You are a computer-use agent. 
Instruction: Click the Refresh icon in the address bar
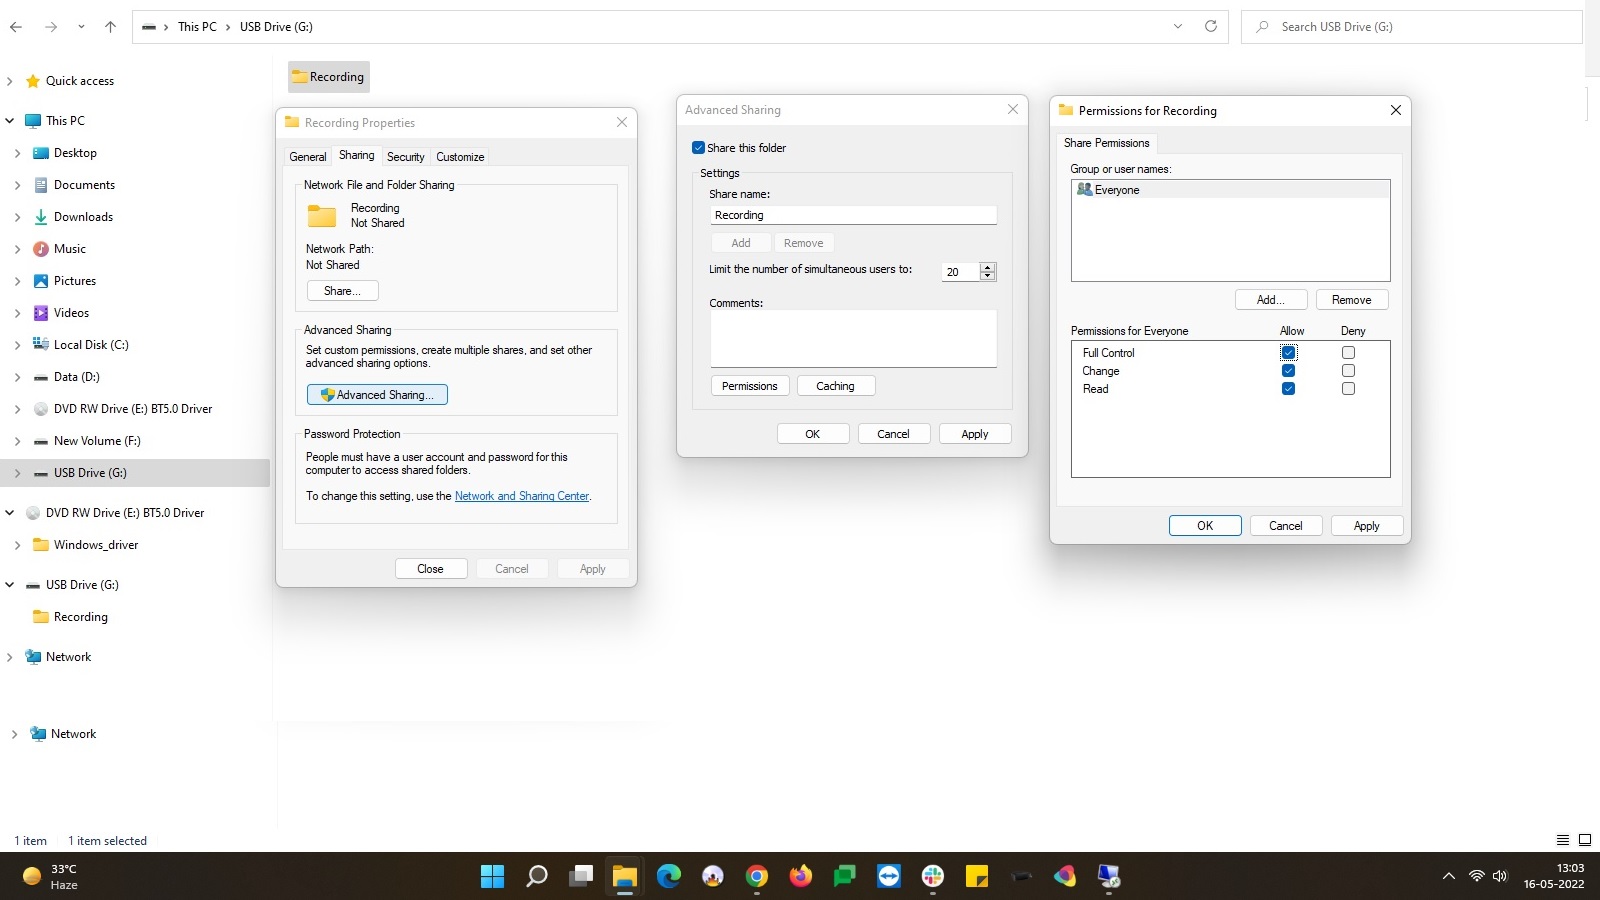[x=1211, y=27]
